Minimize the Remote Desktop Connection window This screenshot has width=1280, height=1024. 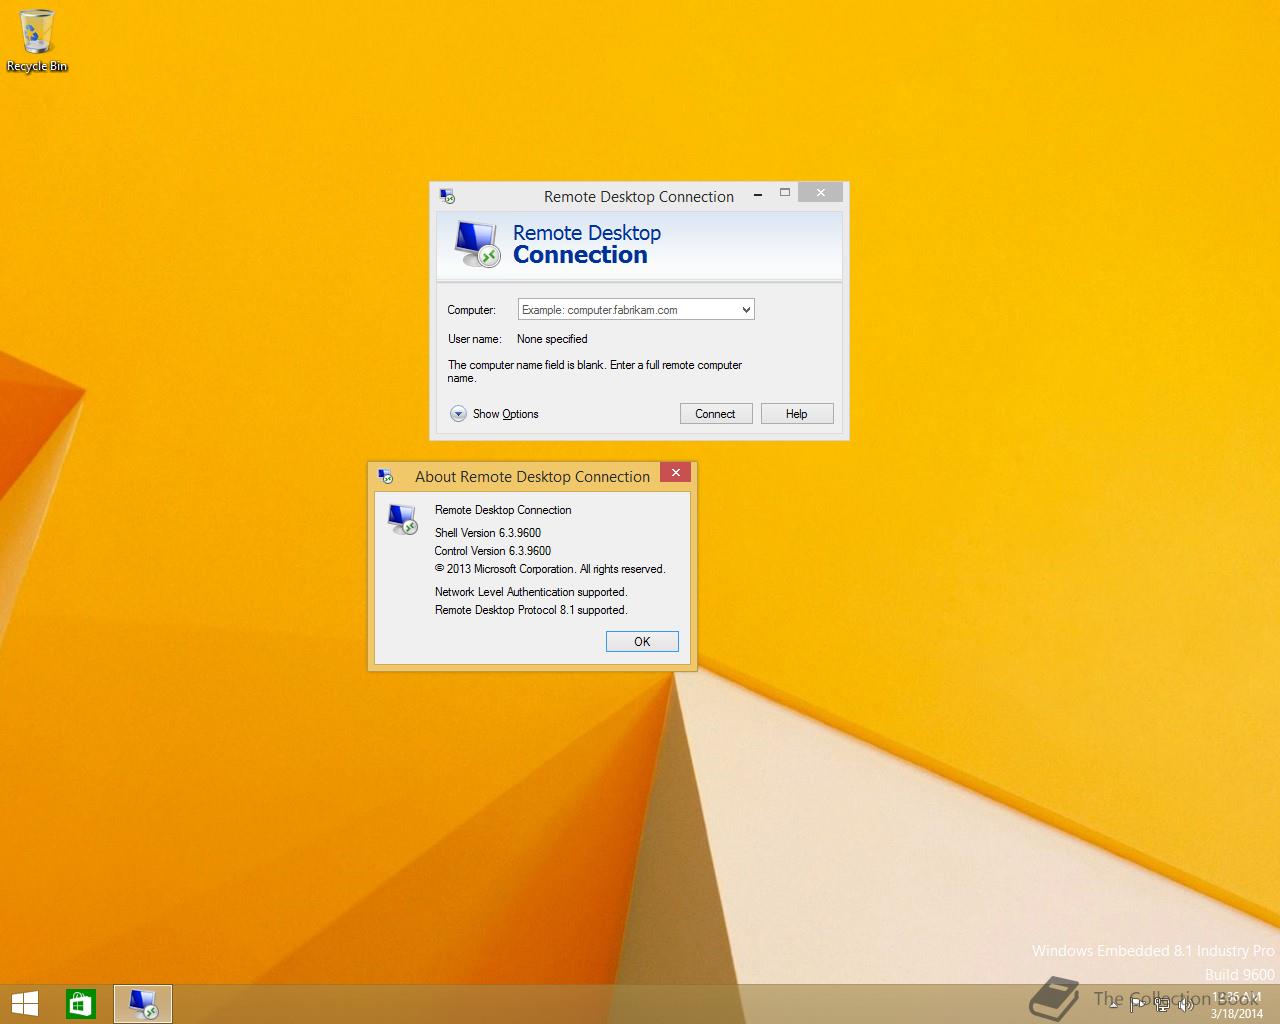758,194
